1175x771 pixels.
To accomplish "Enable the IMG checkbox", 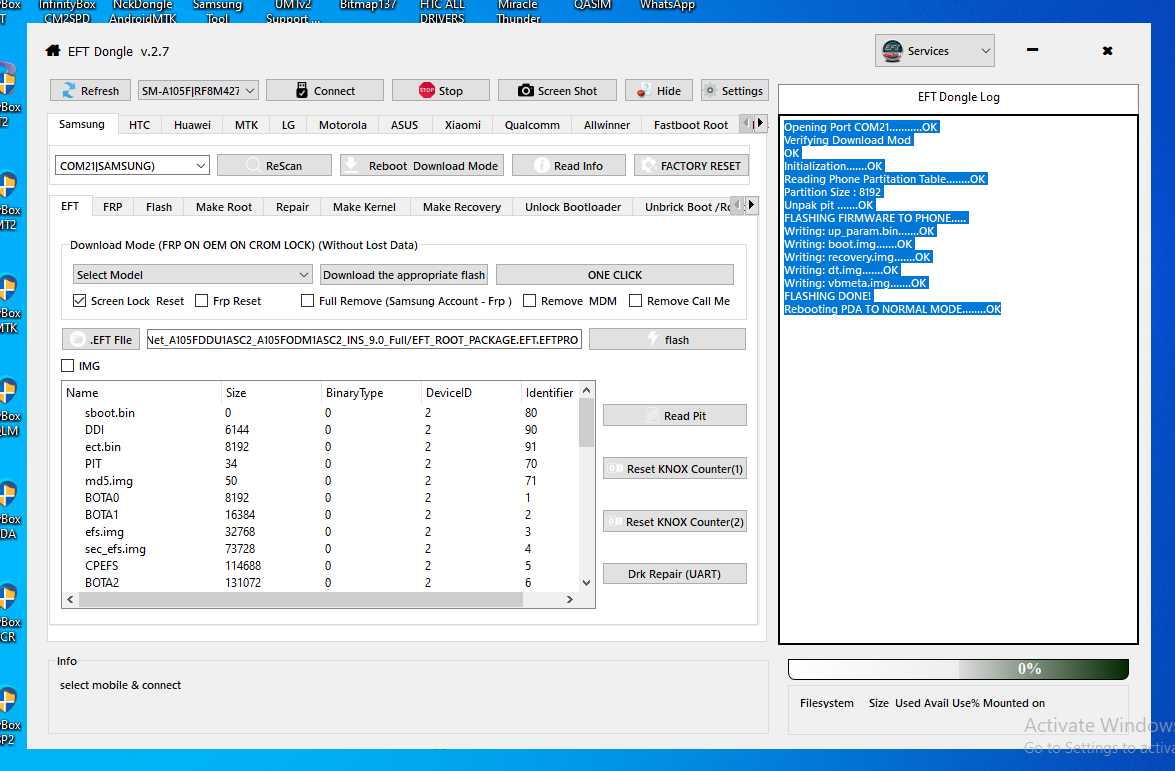I will coord(67,366).
